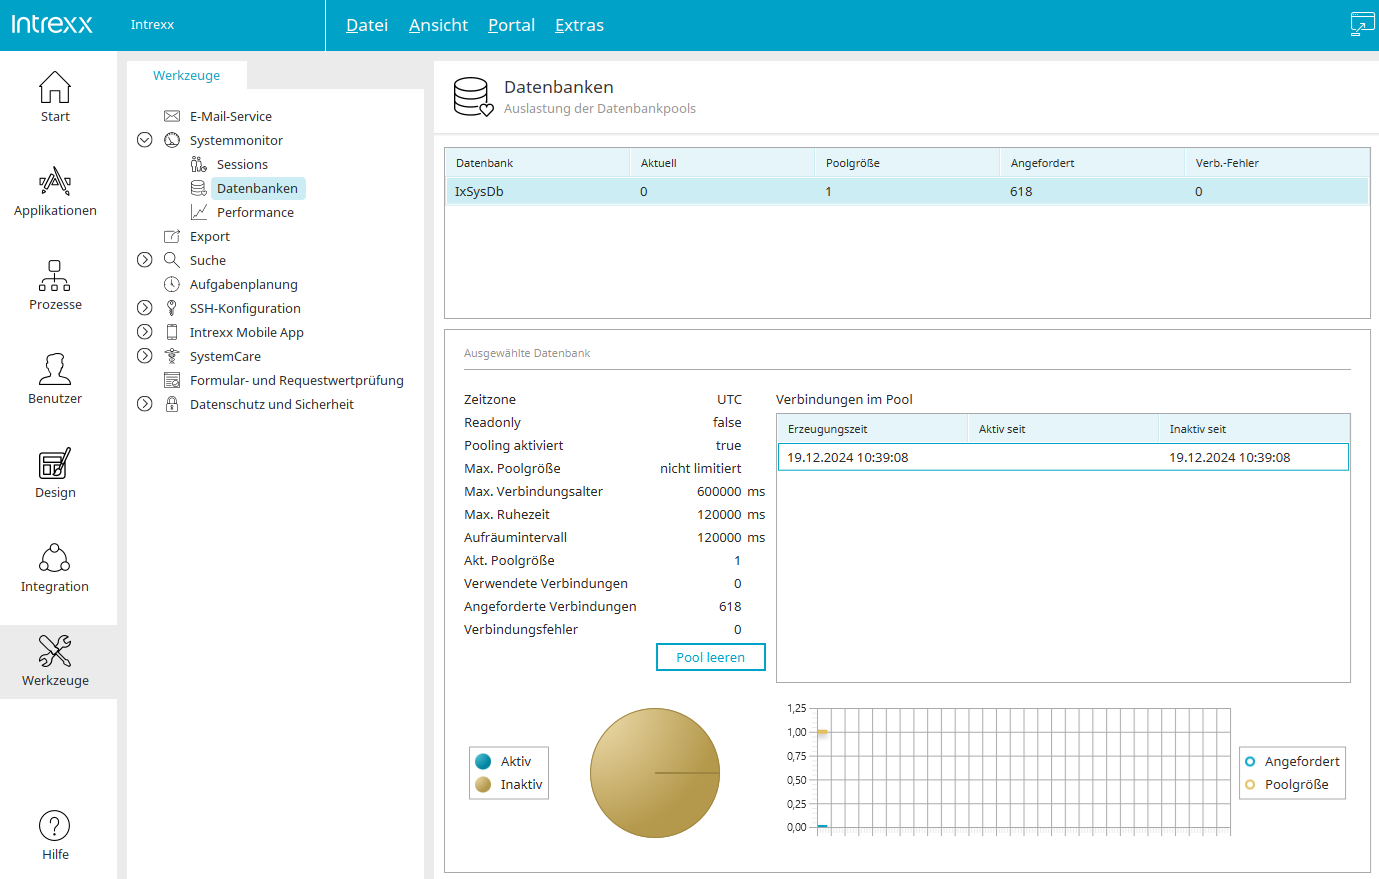
Task: Click the Inaktiv legend color swatch
Action: click(483, 785)
